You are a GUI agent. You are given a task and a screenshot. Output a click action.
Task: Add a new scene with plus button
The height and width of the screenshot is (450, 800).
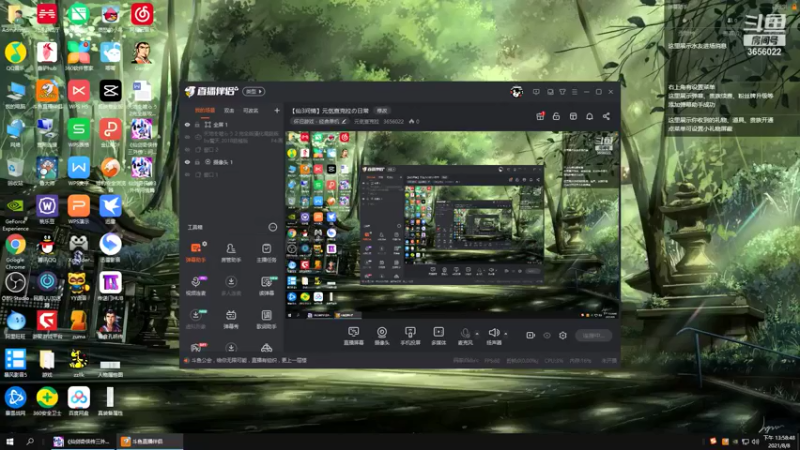coord(277,110)
